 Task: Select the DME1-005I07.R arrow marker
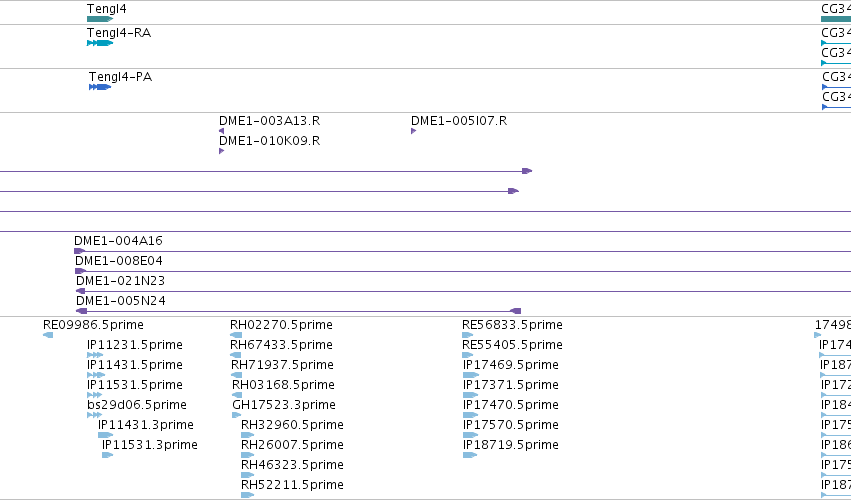click(414, 131)
